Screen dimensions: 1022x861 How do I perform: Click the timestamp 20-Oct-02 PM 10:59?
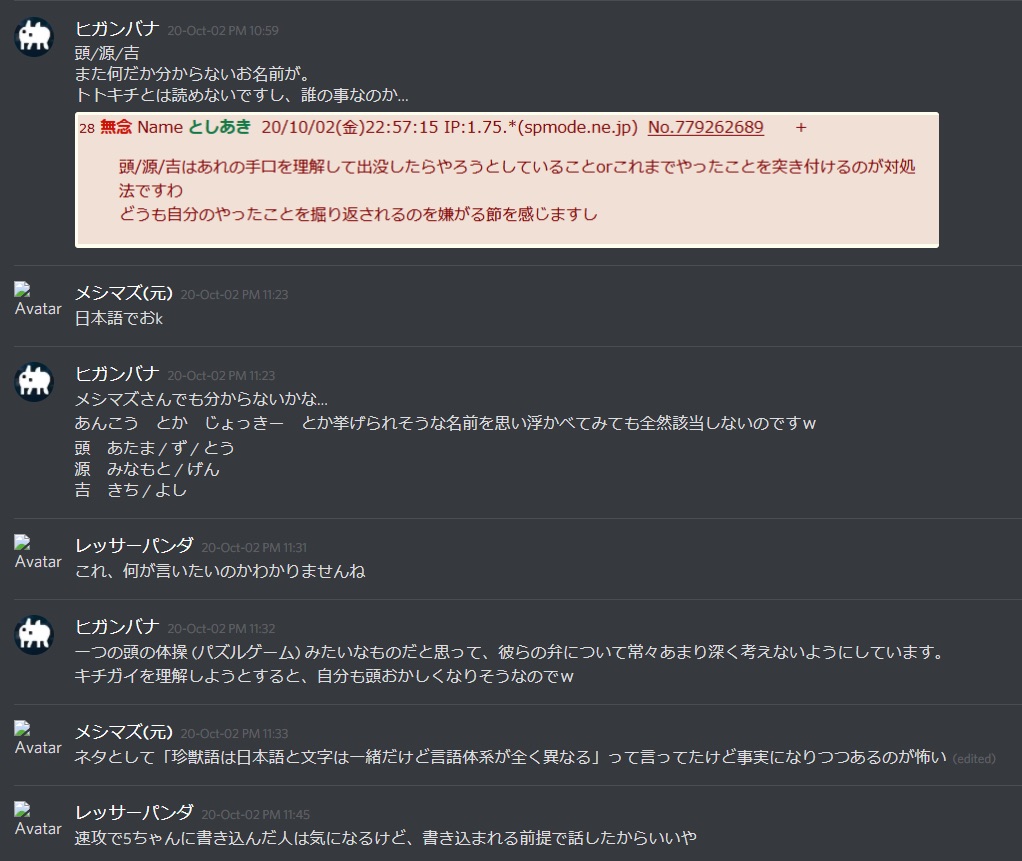tap(223, 31)
